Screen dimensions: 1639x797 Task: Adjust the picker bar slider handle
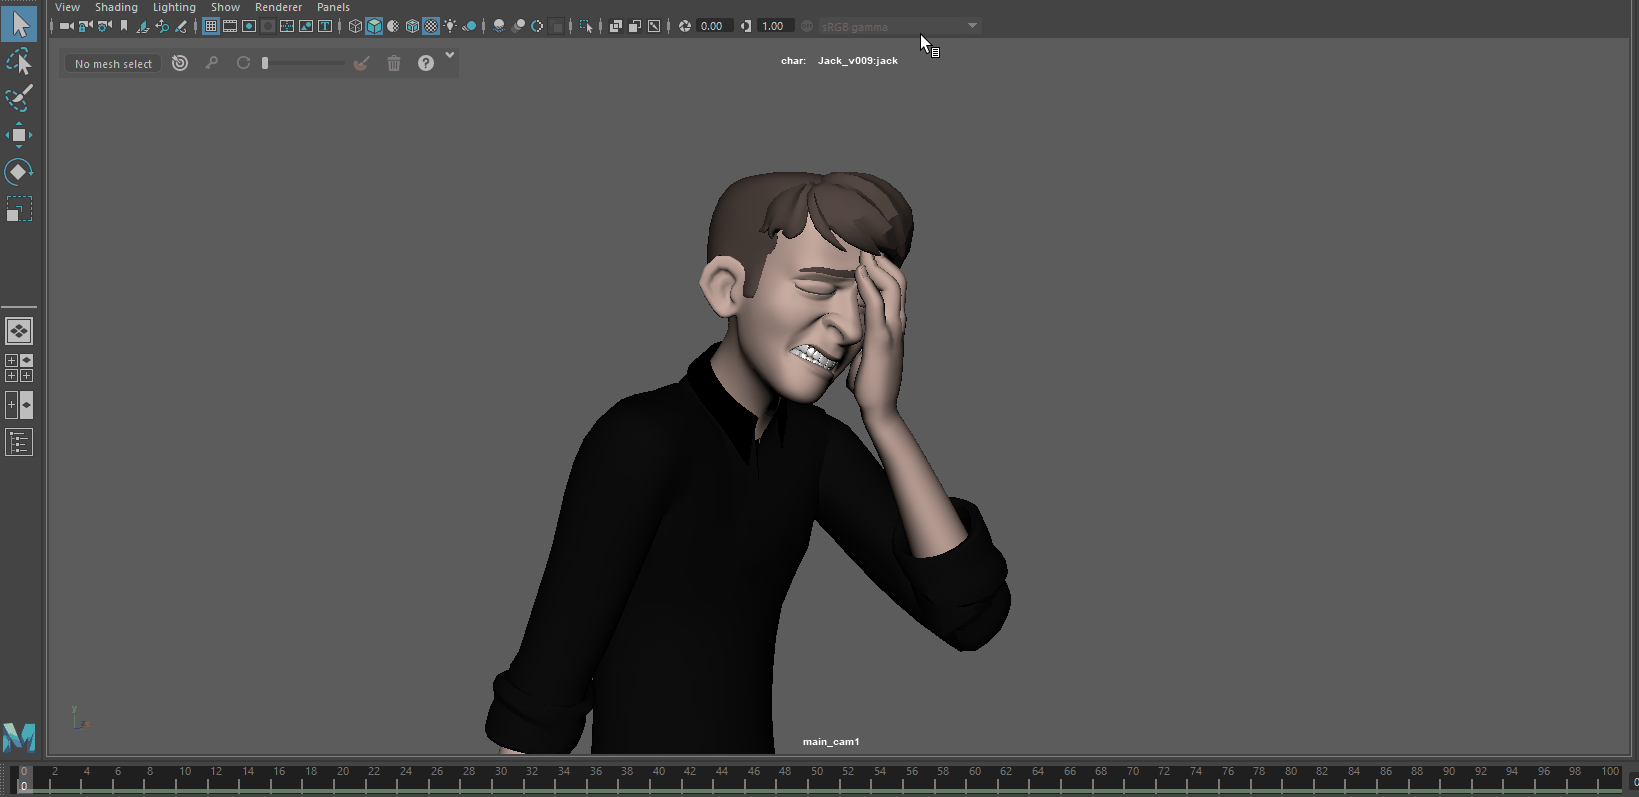[x=265, y=63]
